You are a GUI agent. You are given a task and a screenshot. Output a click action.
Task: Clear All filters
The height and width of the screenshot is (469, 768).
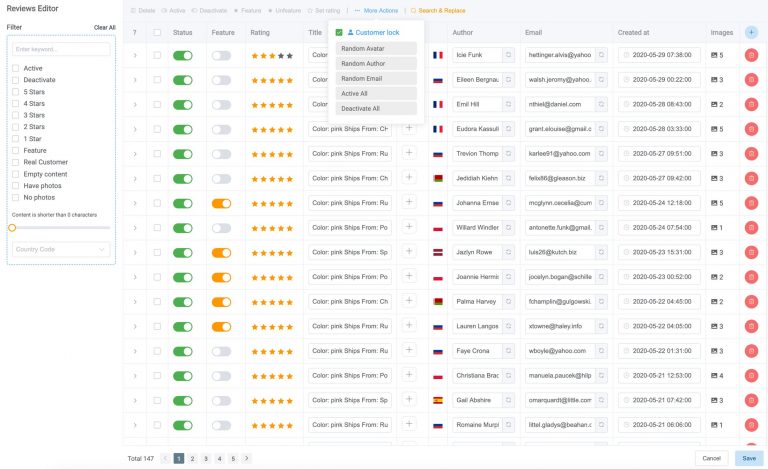point(105,27)
